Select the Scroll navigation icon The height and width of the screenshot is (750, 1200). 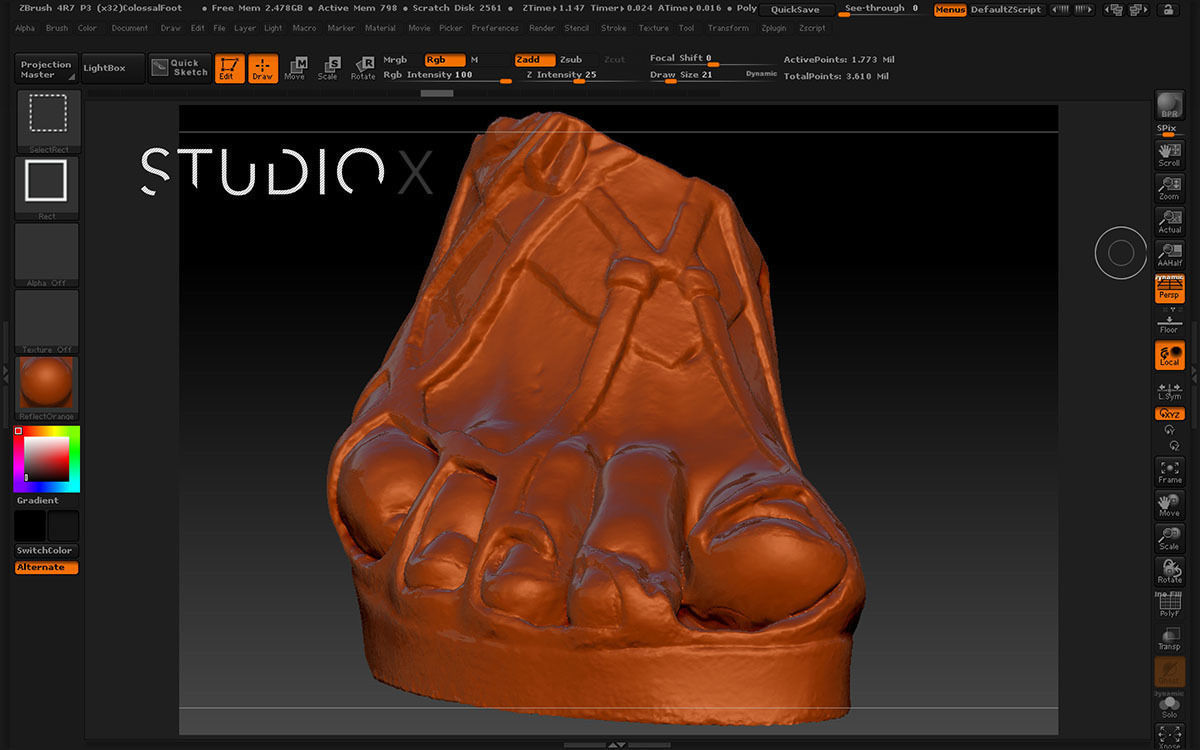pos(1169,154)
